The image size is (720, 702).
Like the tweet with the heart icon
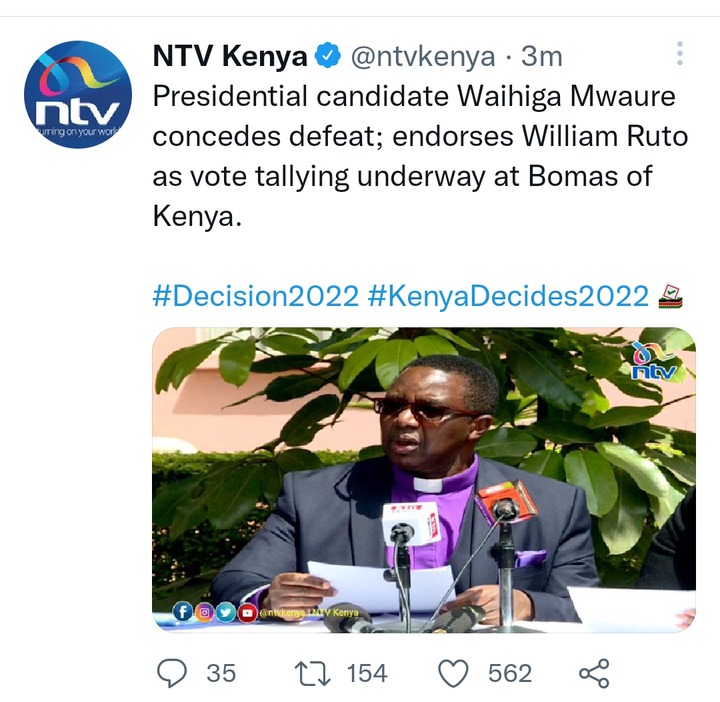coord(453,673)
